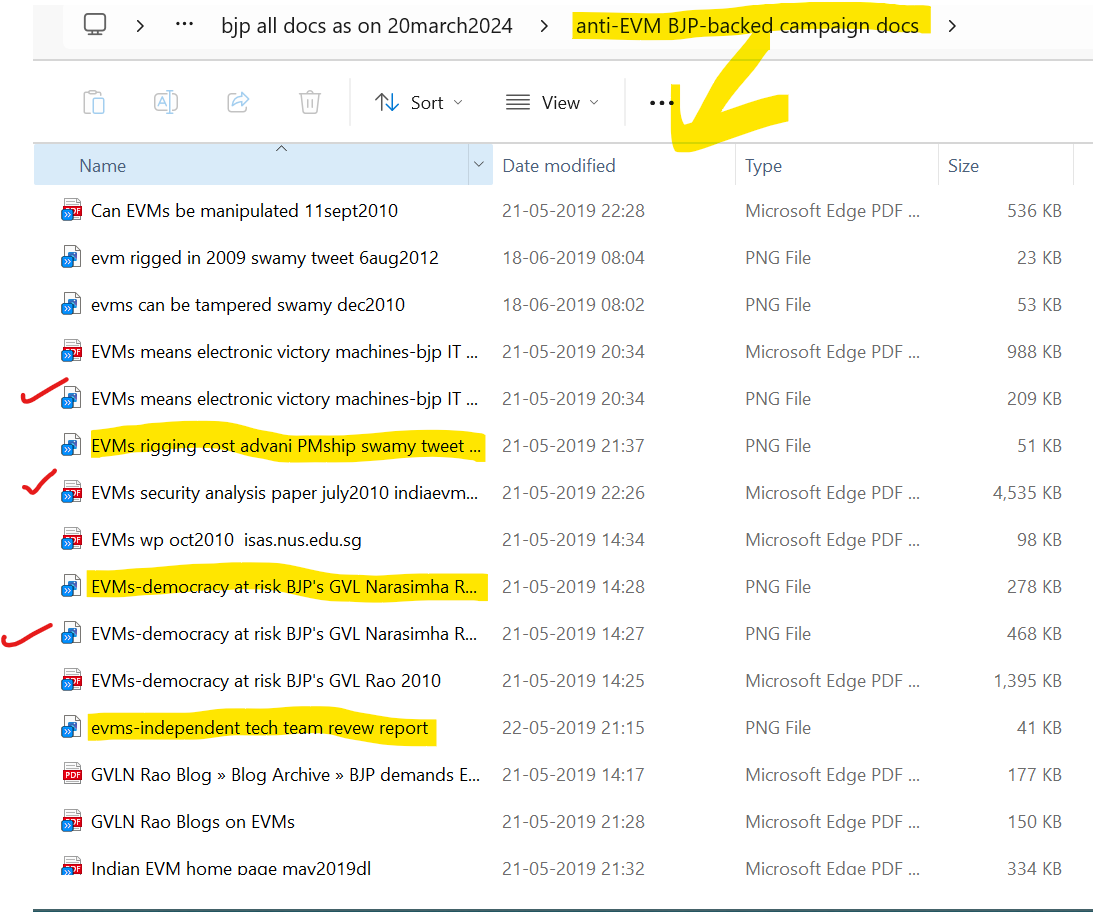
Task: Click the Delete trash icon in toolbar
Action: (x=309, y=102)
